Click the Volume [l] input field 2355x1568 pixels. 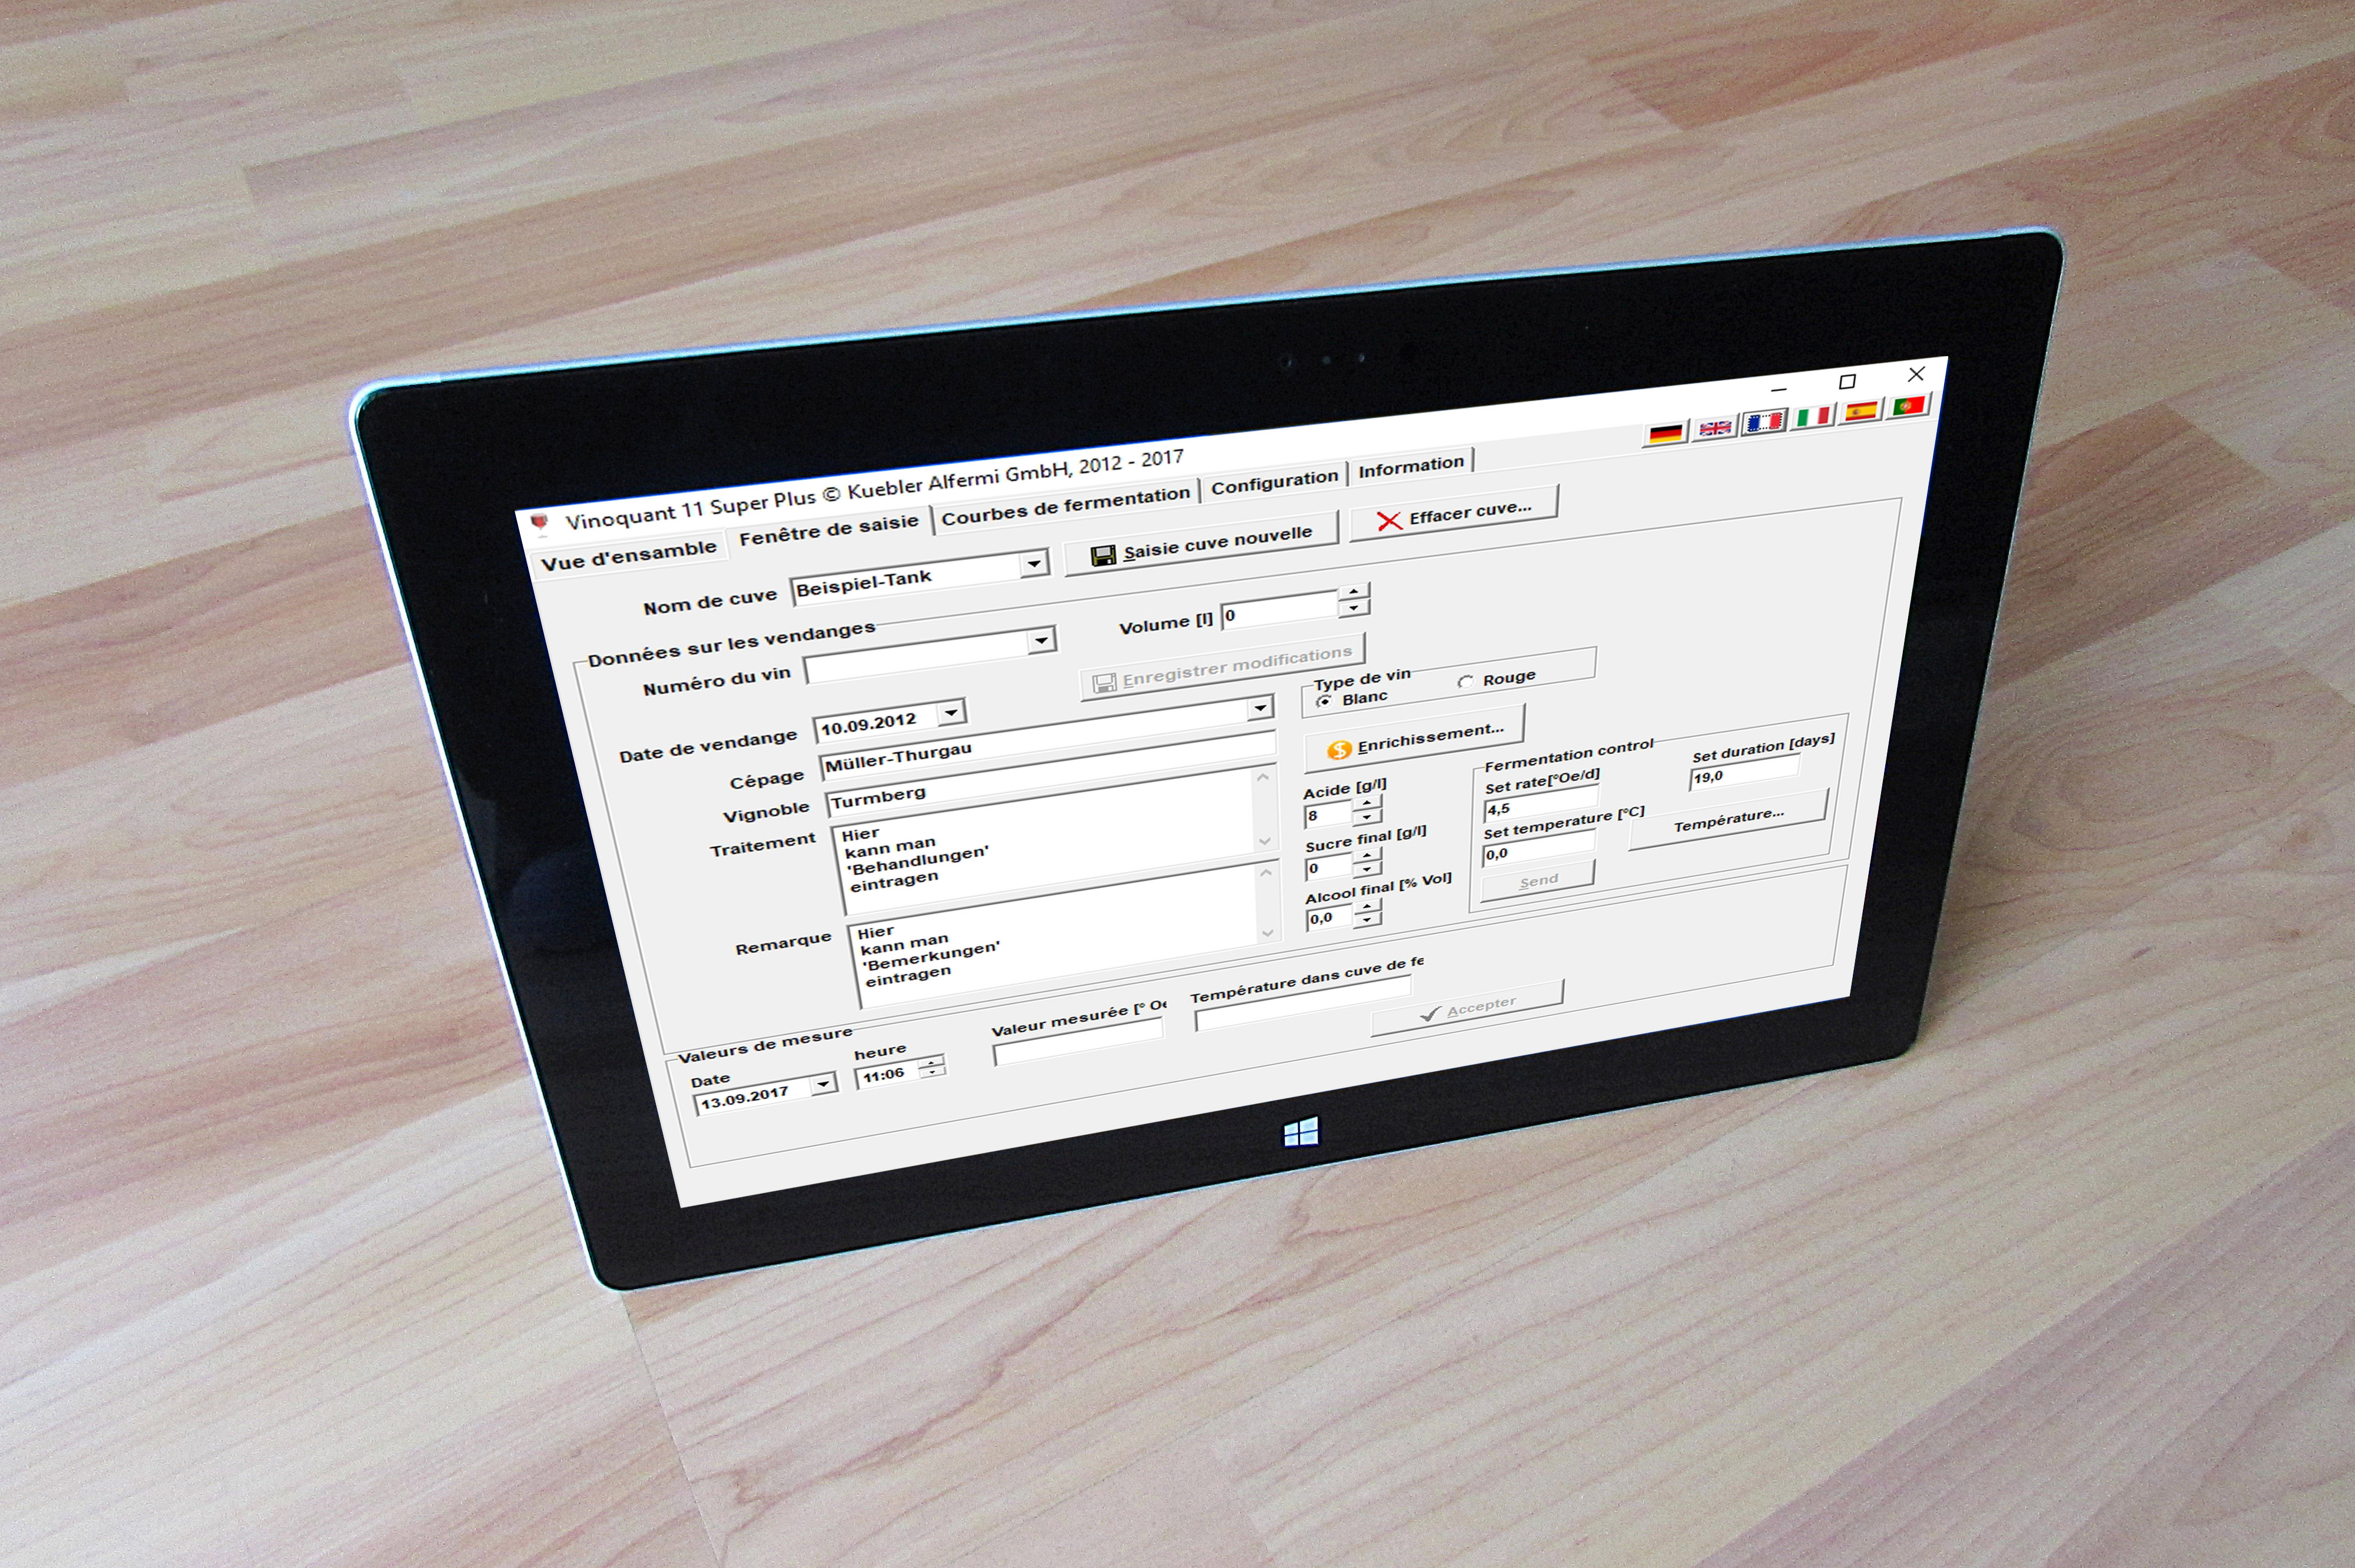(x=1281, y=611)
